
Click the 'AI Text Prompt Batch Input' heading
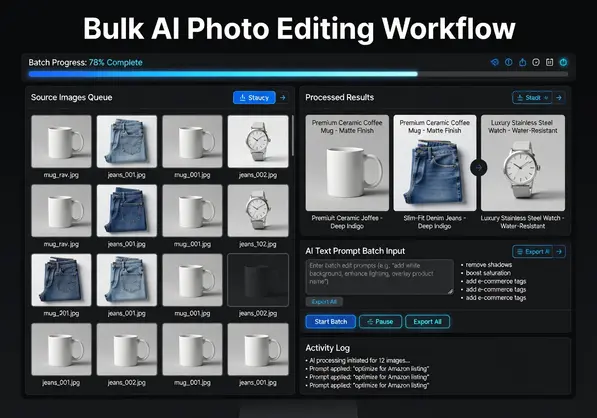click(355, 251)
